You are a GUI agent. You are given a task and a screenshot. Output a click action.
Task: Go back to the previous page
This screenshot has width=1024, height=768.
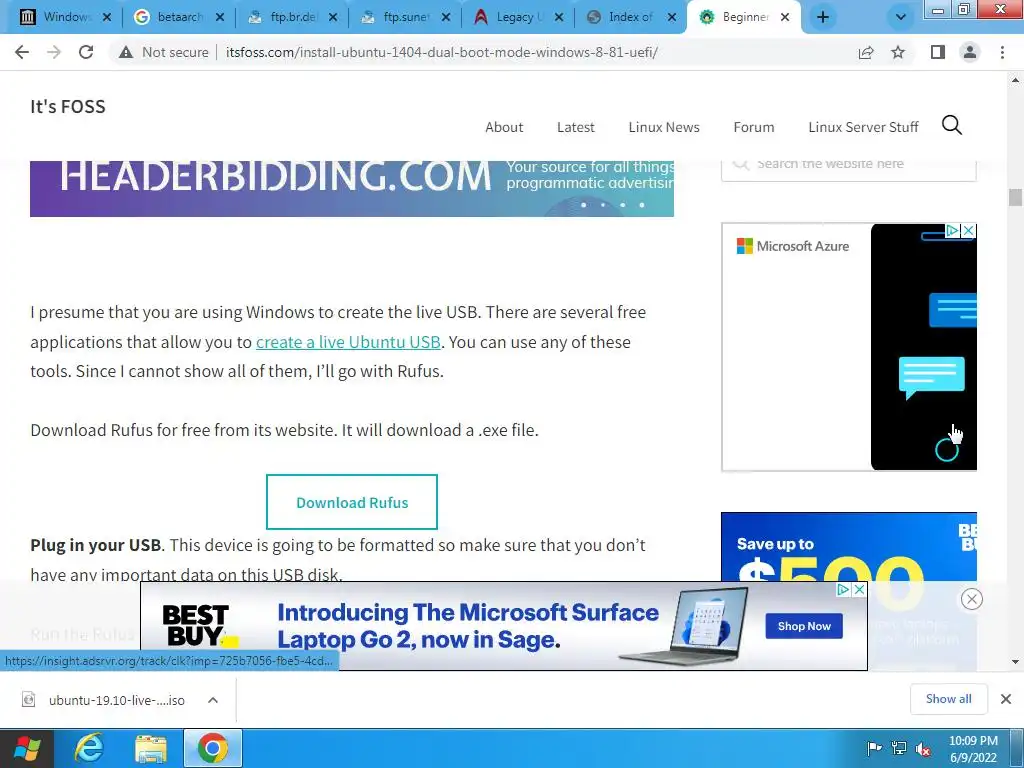[22, 52]
